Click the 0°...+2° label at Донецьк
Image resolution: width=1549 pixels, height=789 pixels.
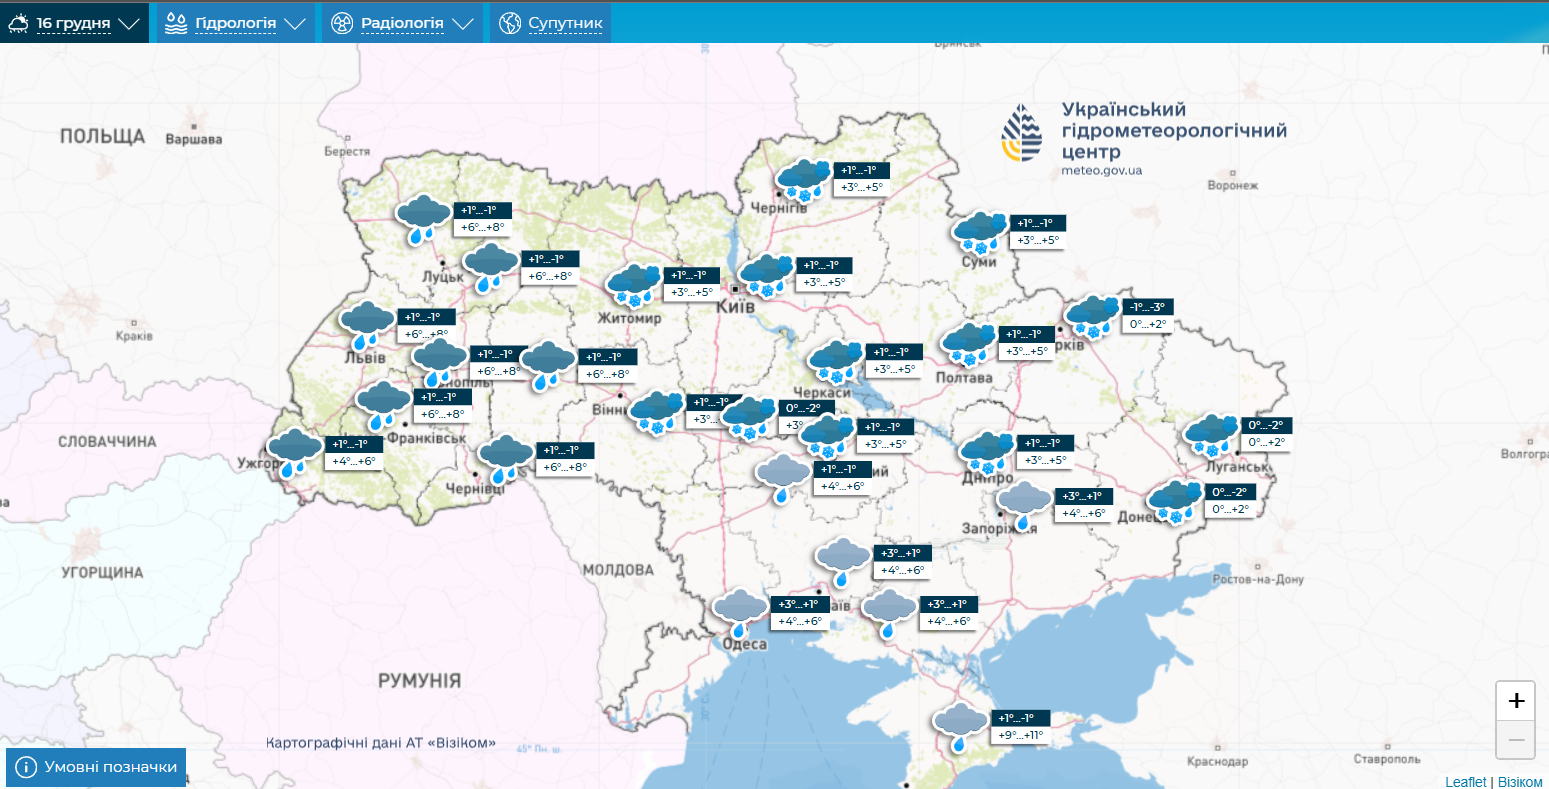[1230, 509]
